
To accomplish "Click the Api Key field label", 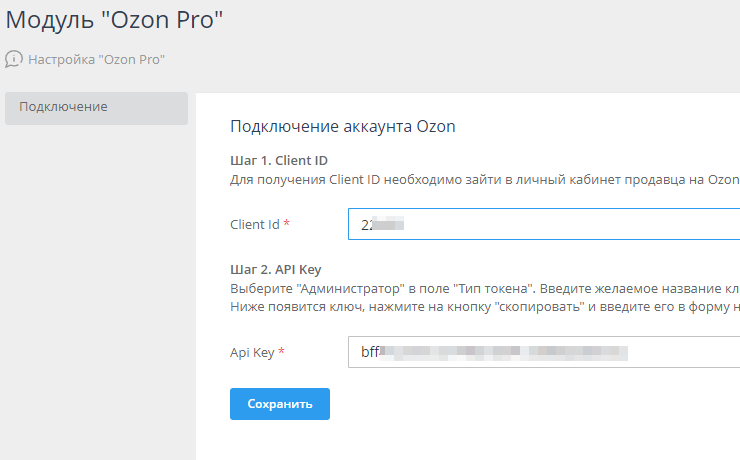I will pyautogui.click(x=253, y=352).
